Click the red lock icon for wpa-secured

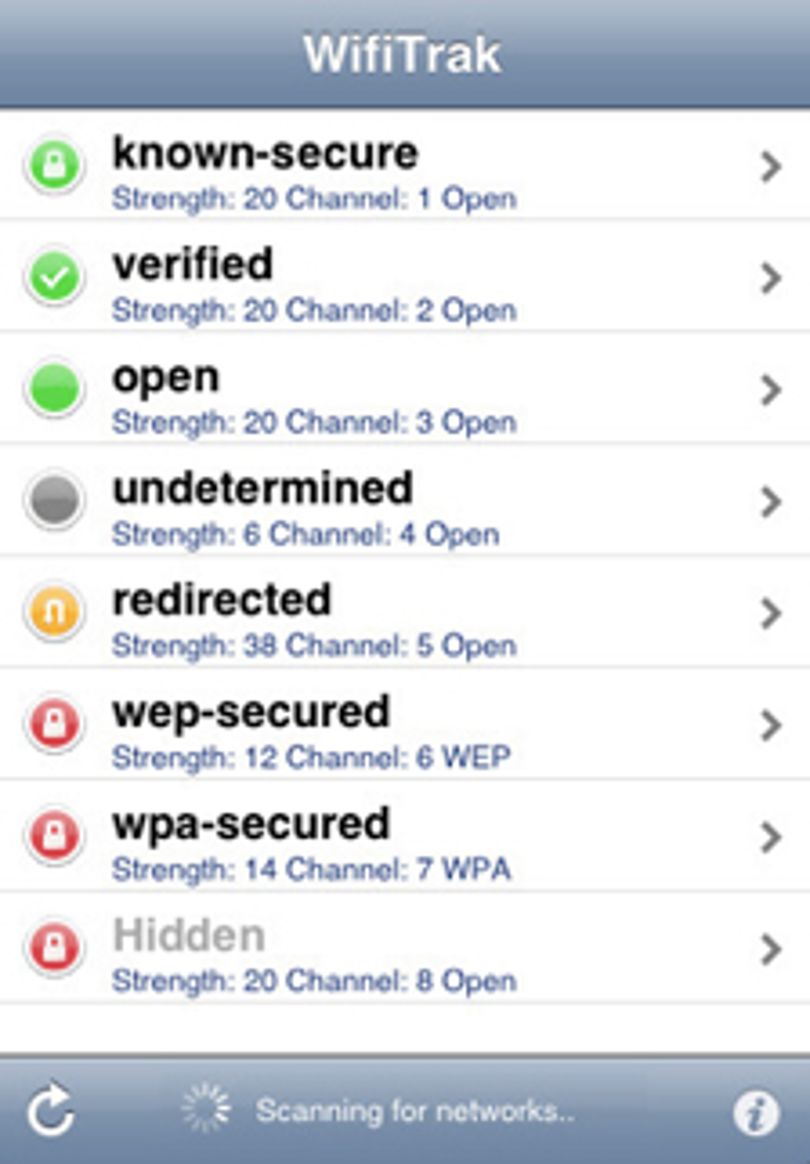54,836
